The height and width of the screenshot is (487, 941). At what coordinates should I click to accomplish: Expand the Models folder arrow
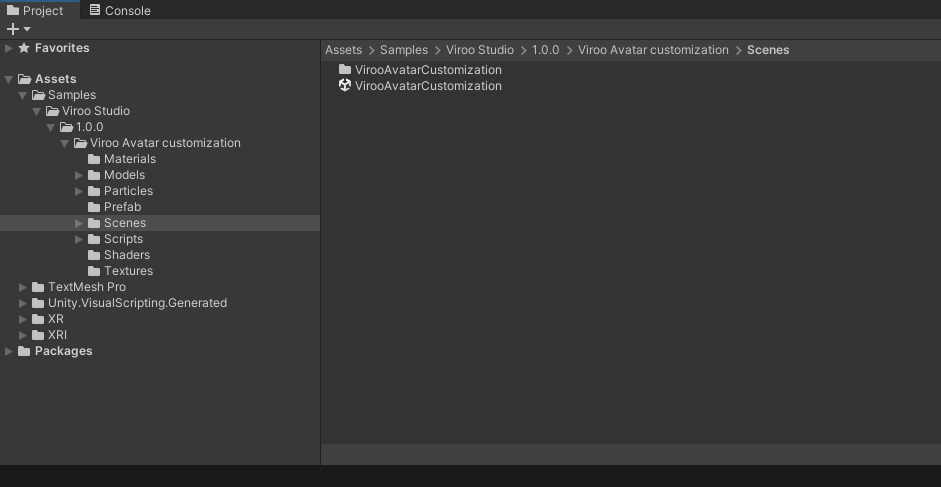(80, 175)
